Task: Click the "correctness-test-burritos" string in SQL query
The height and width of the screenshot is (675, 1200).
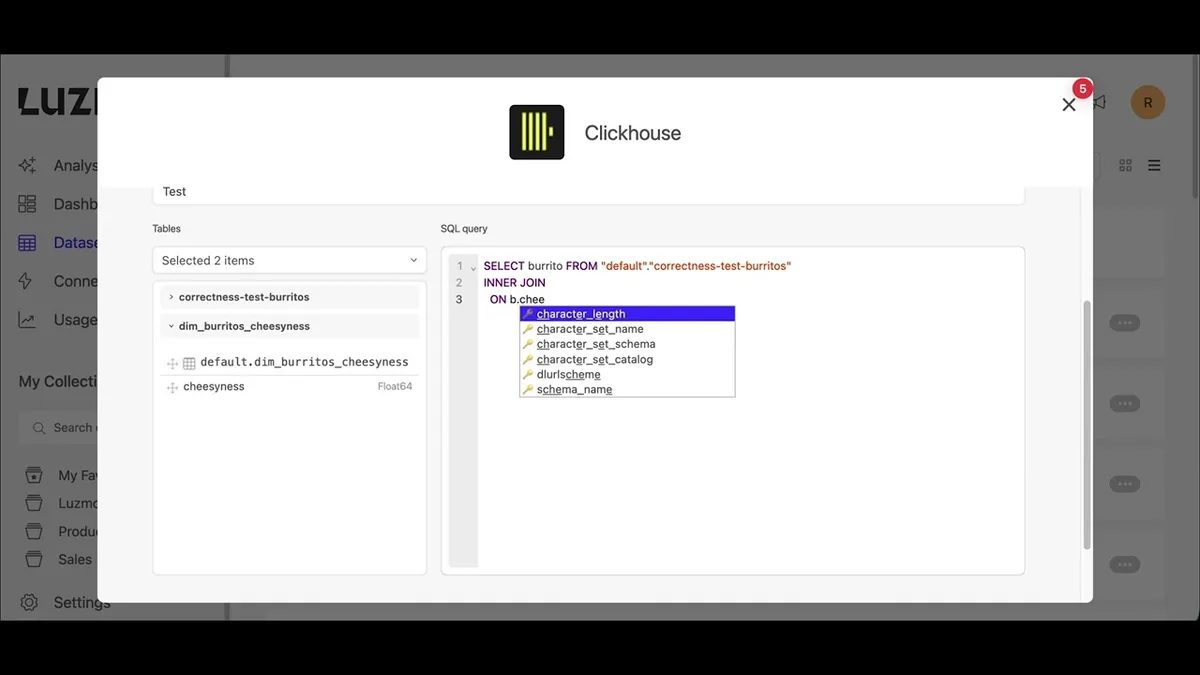Action: tap(721, 266)
